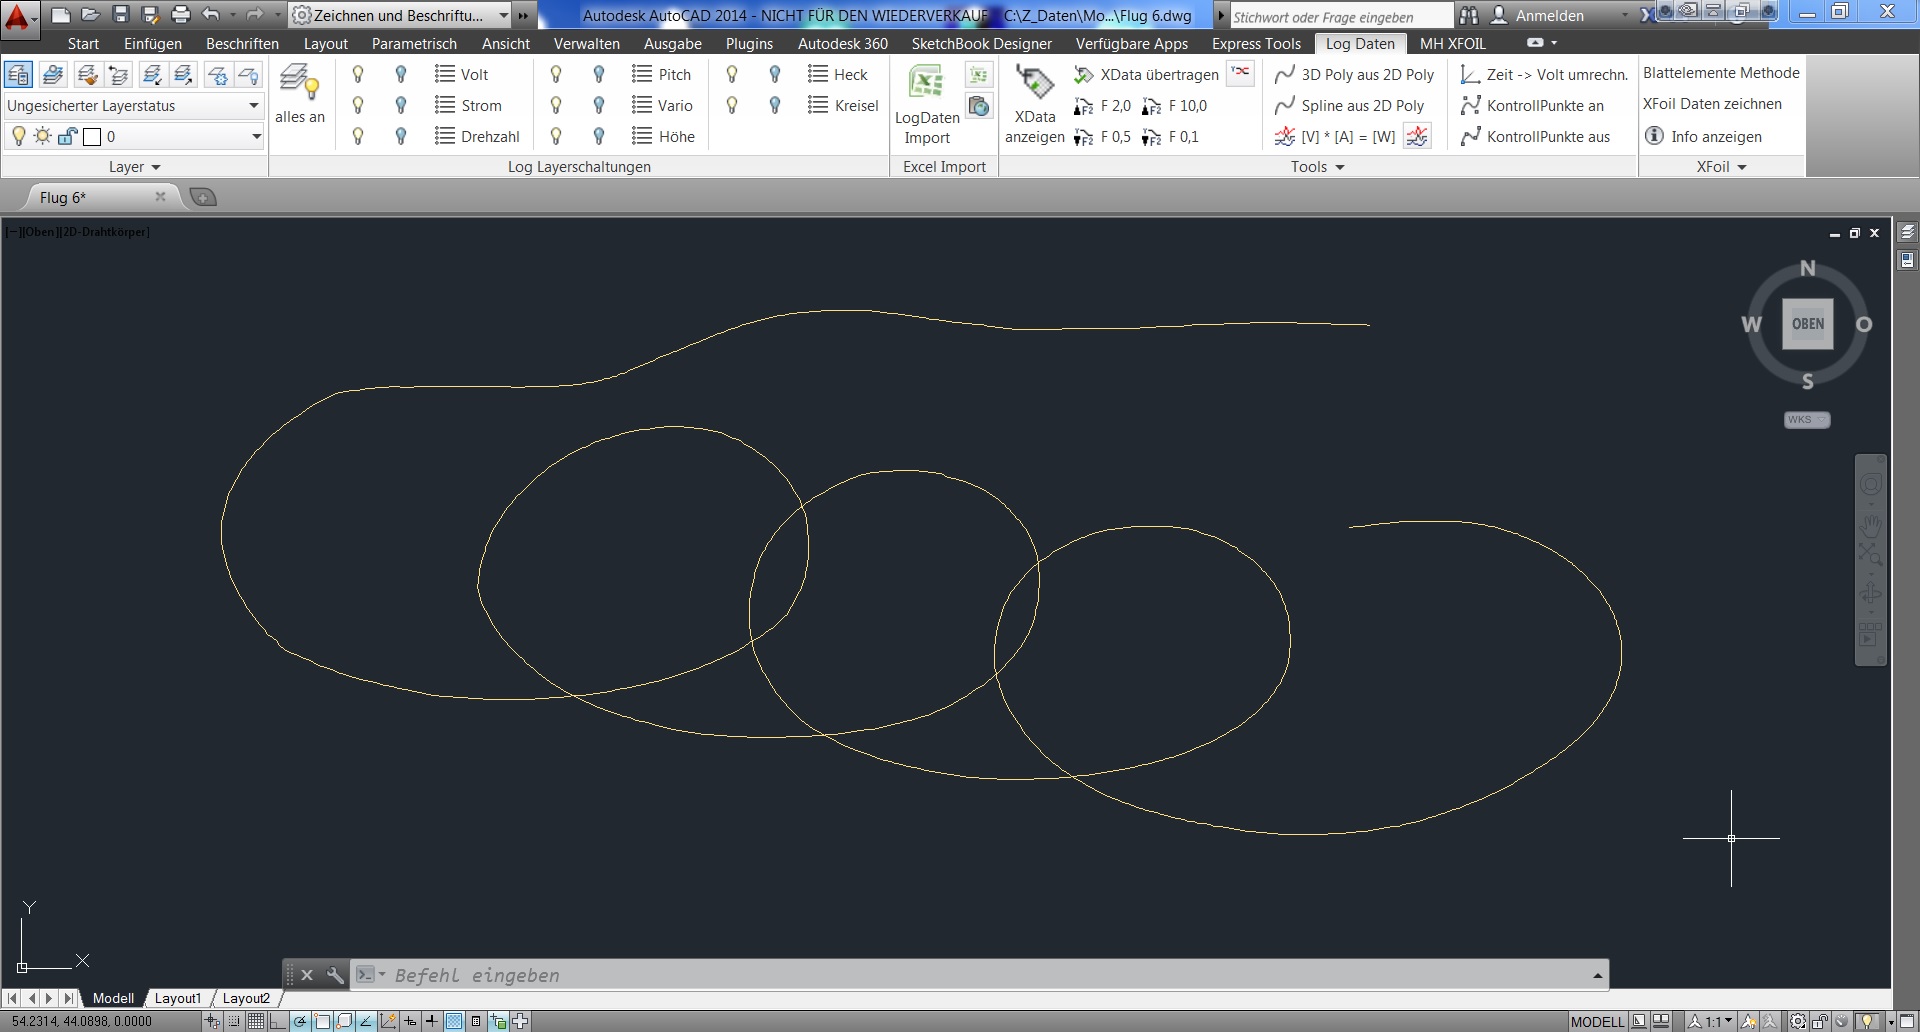
Task: Open the Ungesicherter Layerstatus dropdown
Action: pos(133,106)
